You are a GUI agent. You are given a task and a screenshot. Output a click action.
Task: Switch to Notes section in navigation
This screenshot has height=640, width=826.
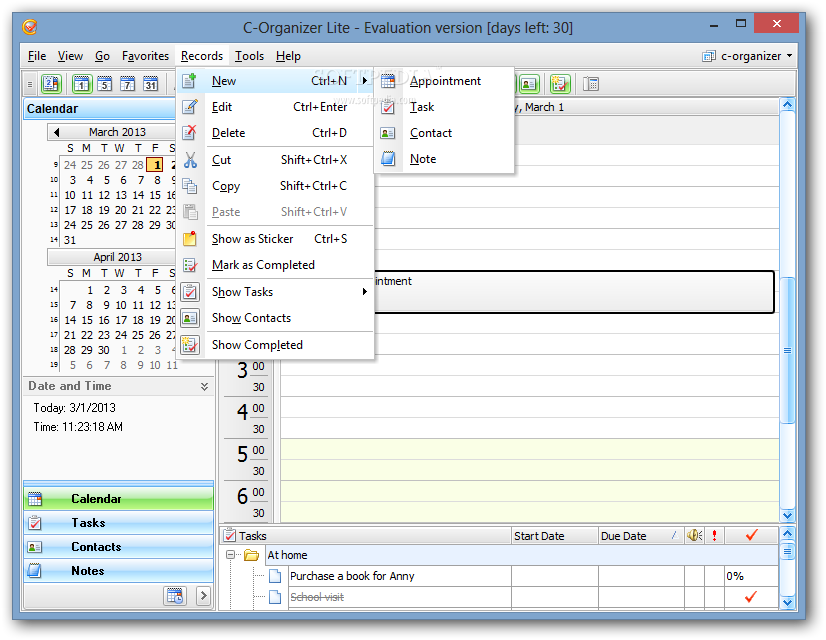119,571
